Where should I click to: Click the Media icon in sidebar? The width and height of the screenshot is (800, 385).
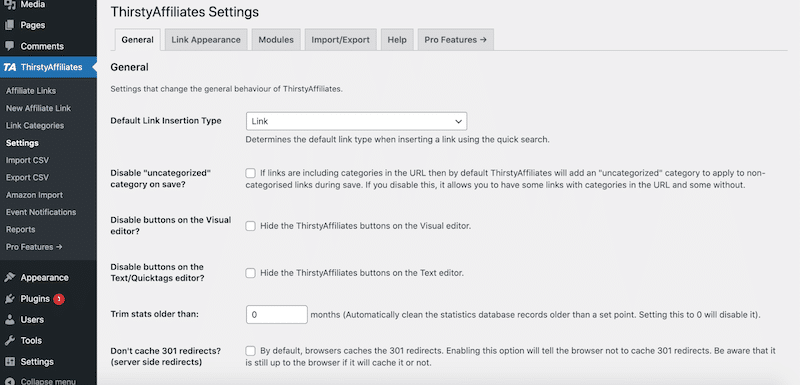click(x=9, y=5)
